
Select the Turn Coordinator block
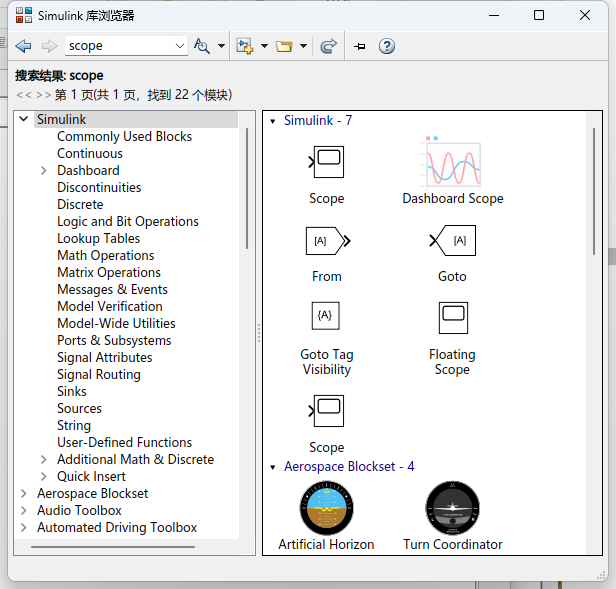[453, 508]
